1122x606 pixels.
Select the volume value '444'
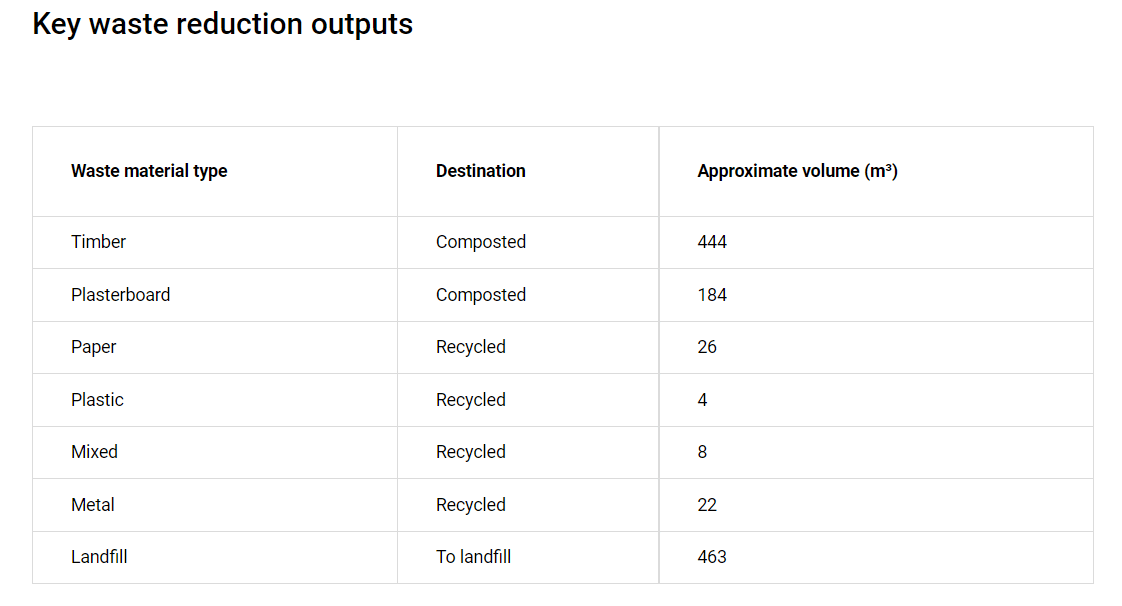(x=712, y=242)
